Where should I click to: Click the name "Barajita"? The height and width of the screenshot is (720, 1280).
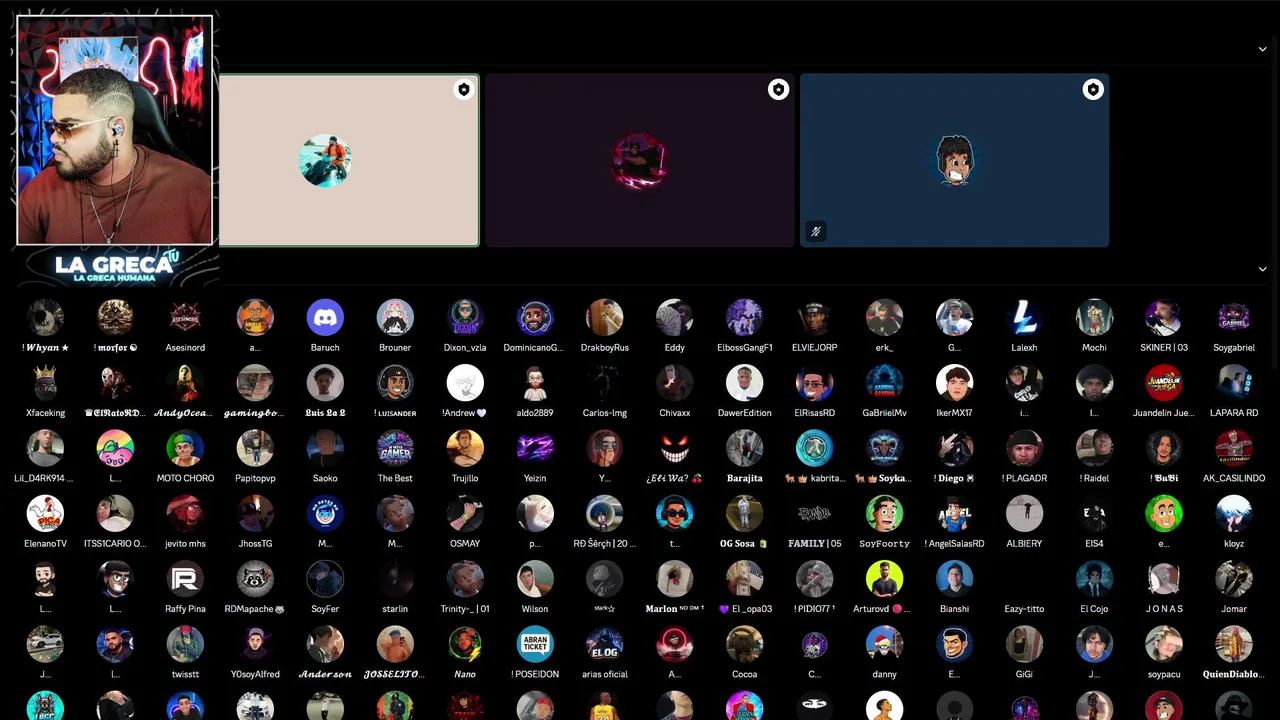tap(745, 478)
